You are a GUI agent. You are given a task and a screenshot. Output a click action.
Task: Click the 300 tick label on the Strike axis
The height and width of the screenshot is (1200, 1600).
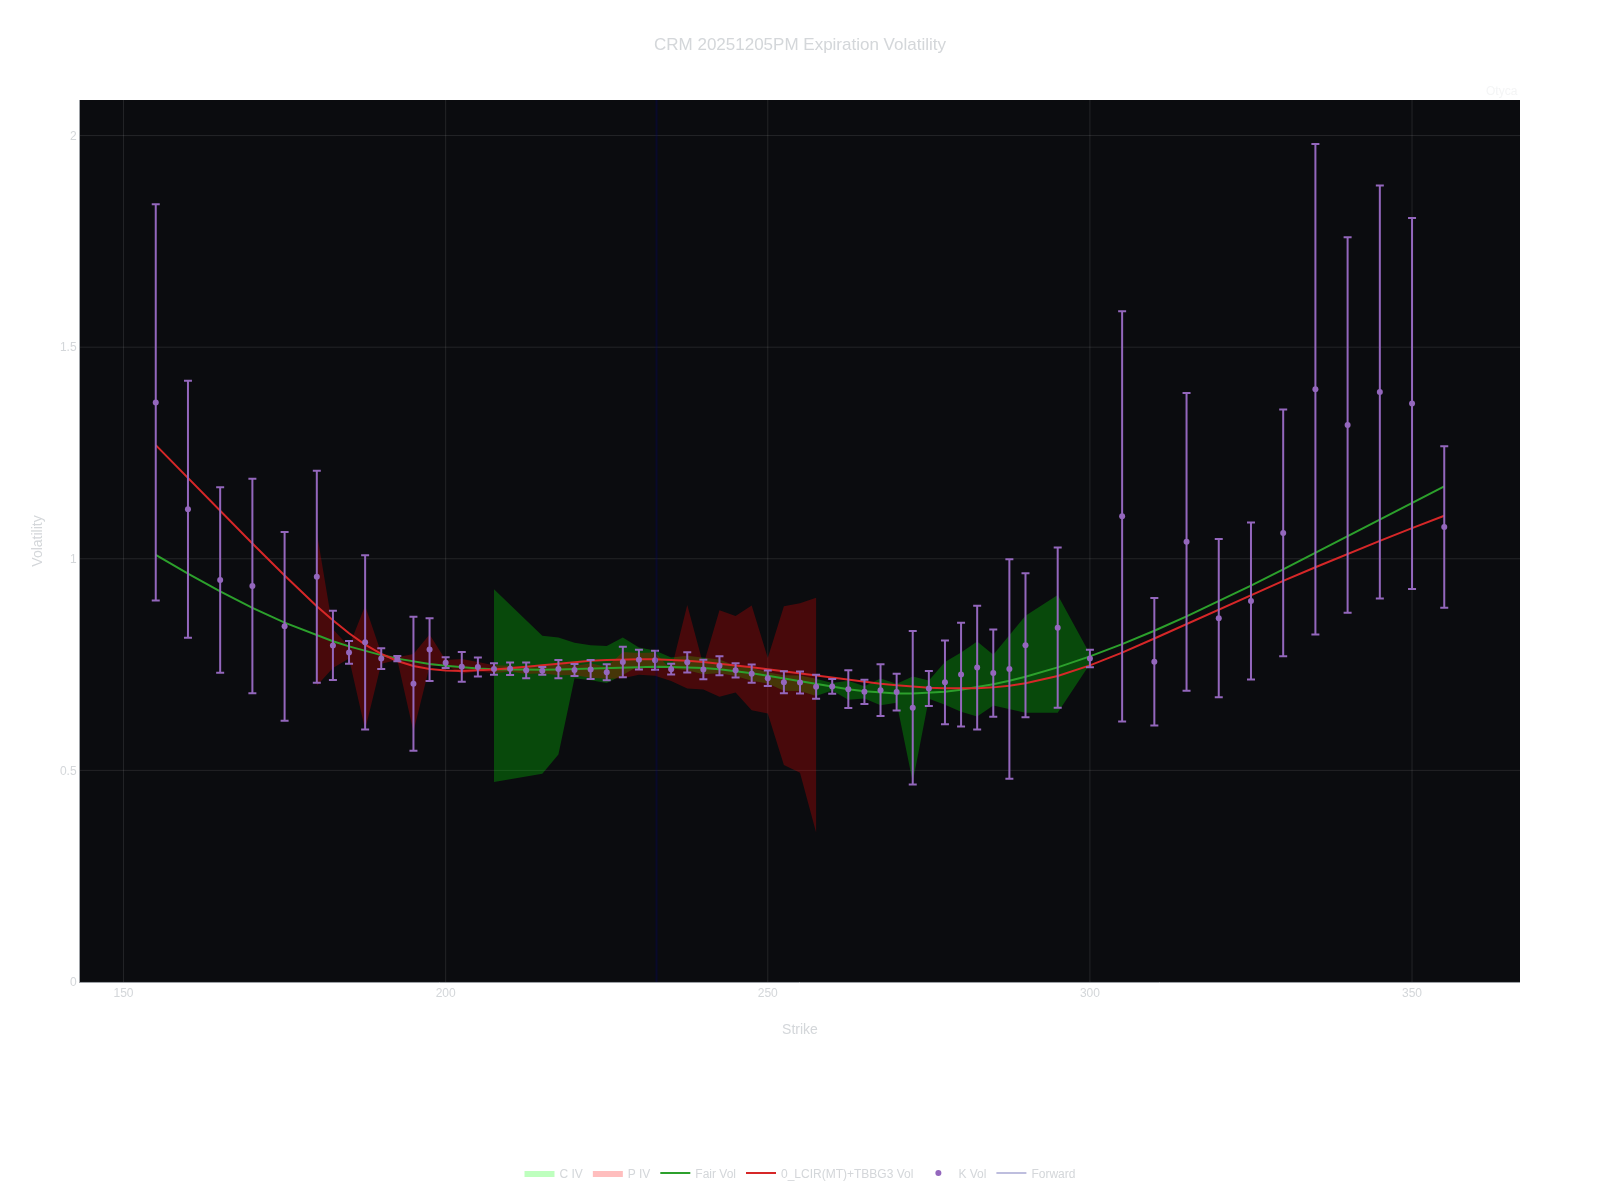pos(1088,992)
